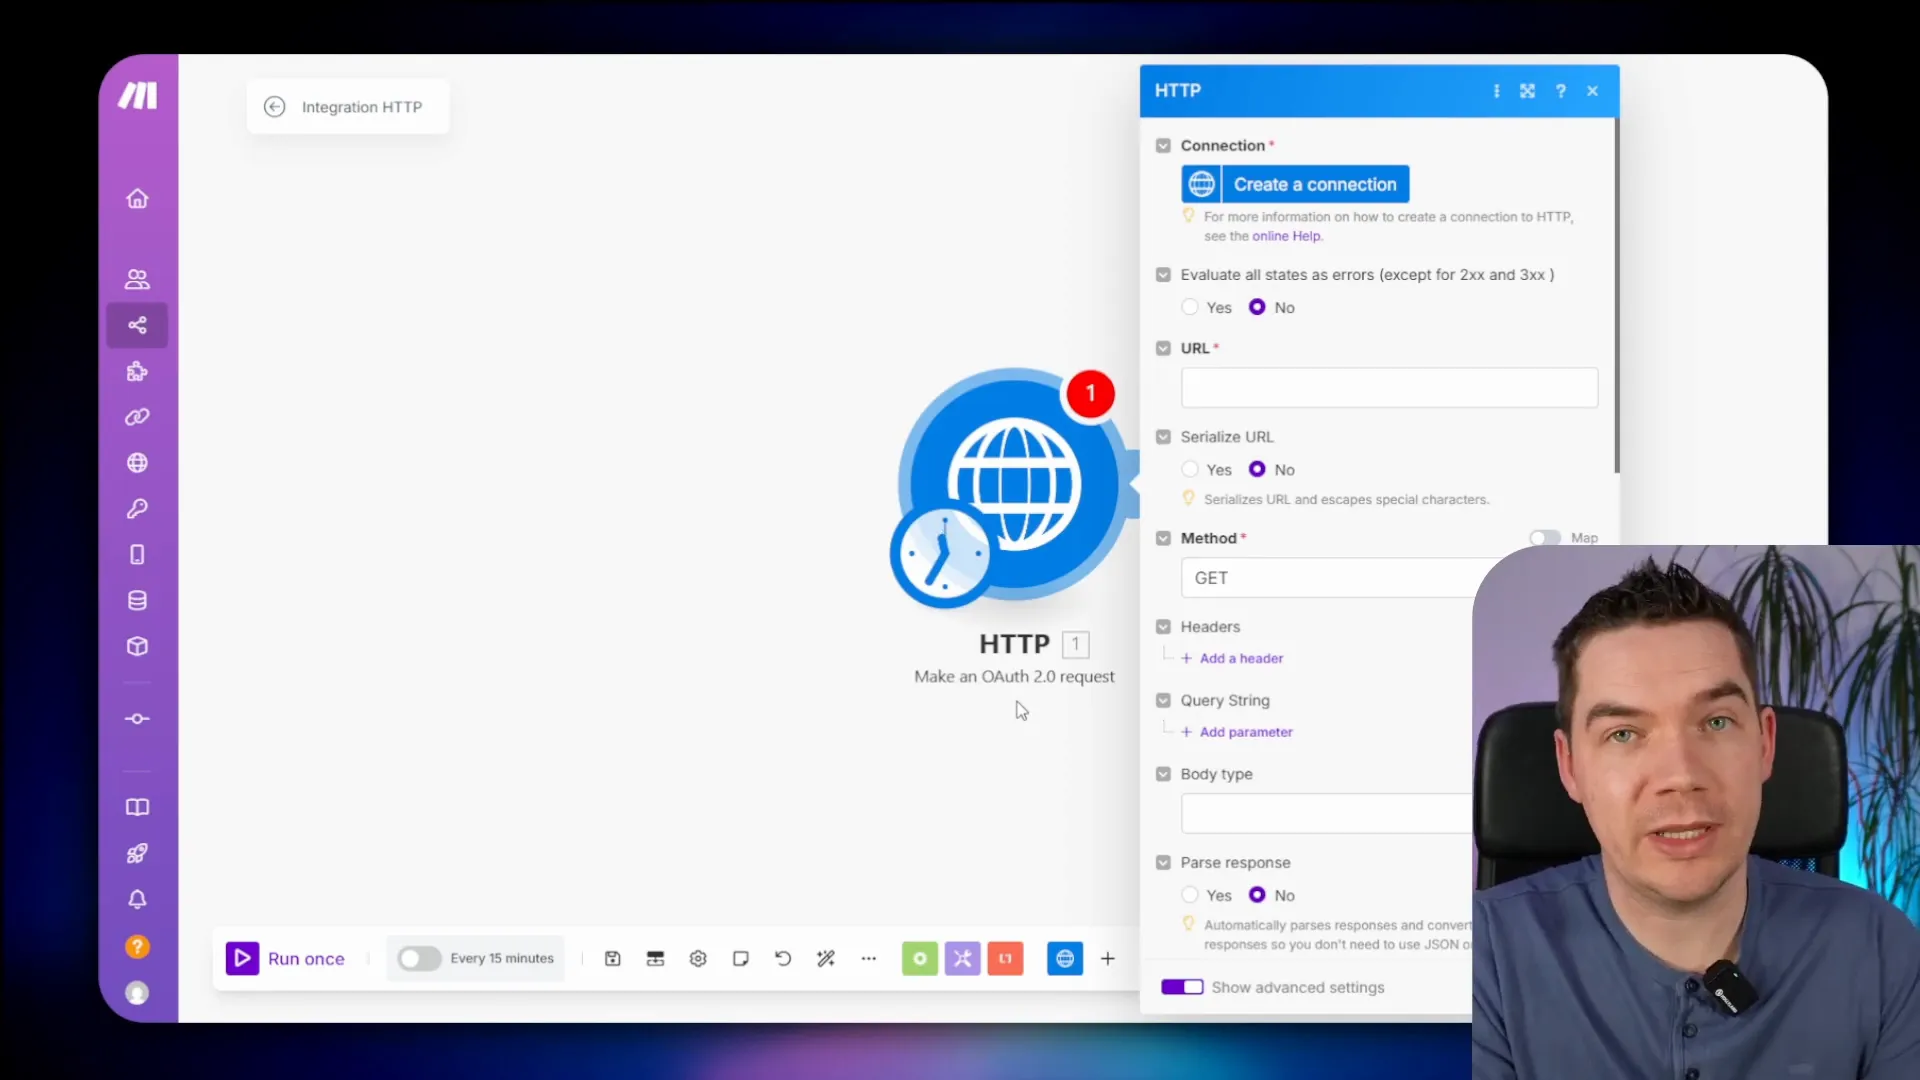Toggle the Every 15 minutes scheduling switch
1920x1080 pixels.
(x=419, y=958)
